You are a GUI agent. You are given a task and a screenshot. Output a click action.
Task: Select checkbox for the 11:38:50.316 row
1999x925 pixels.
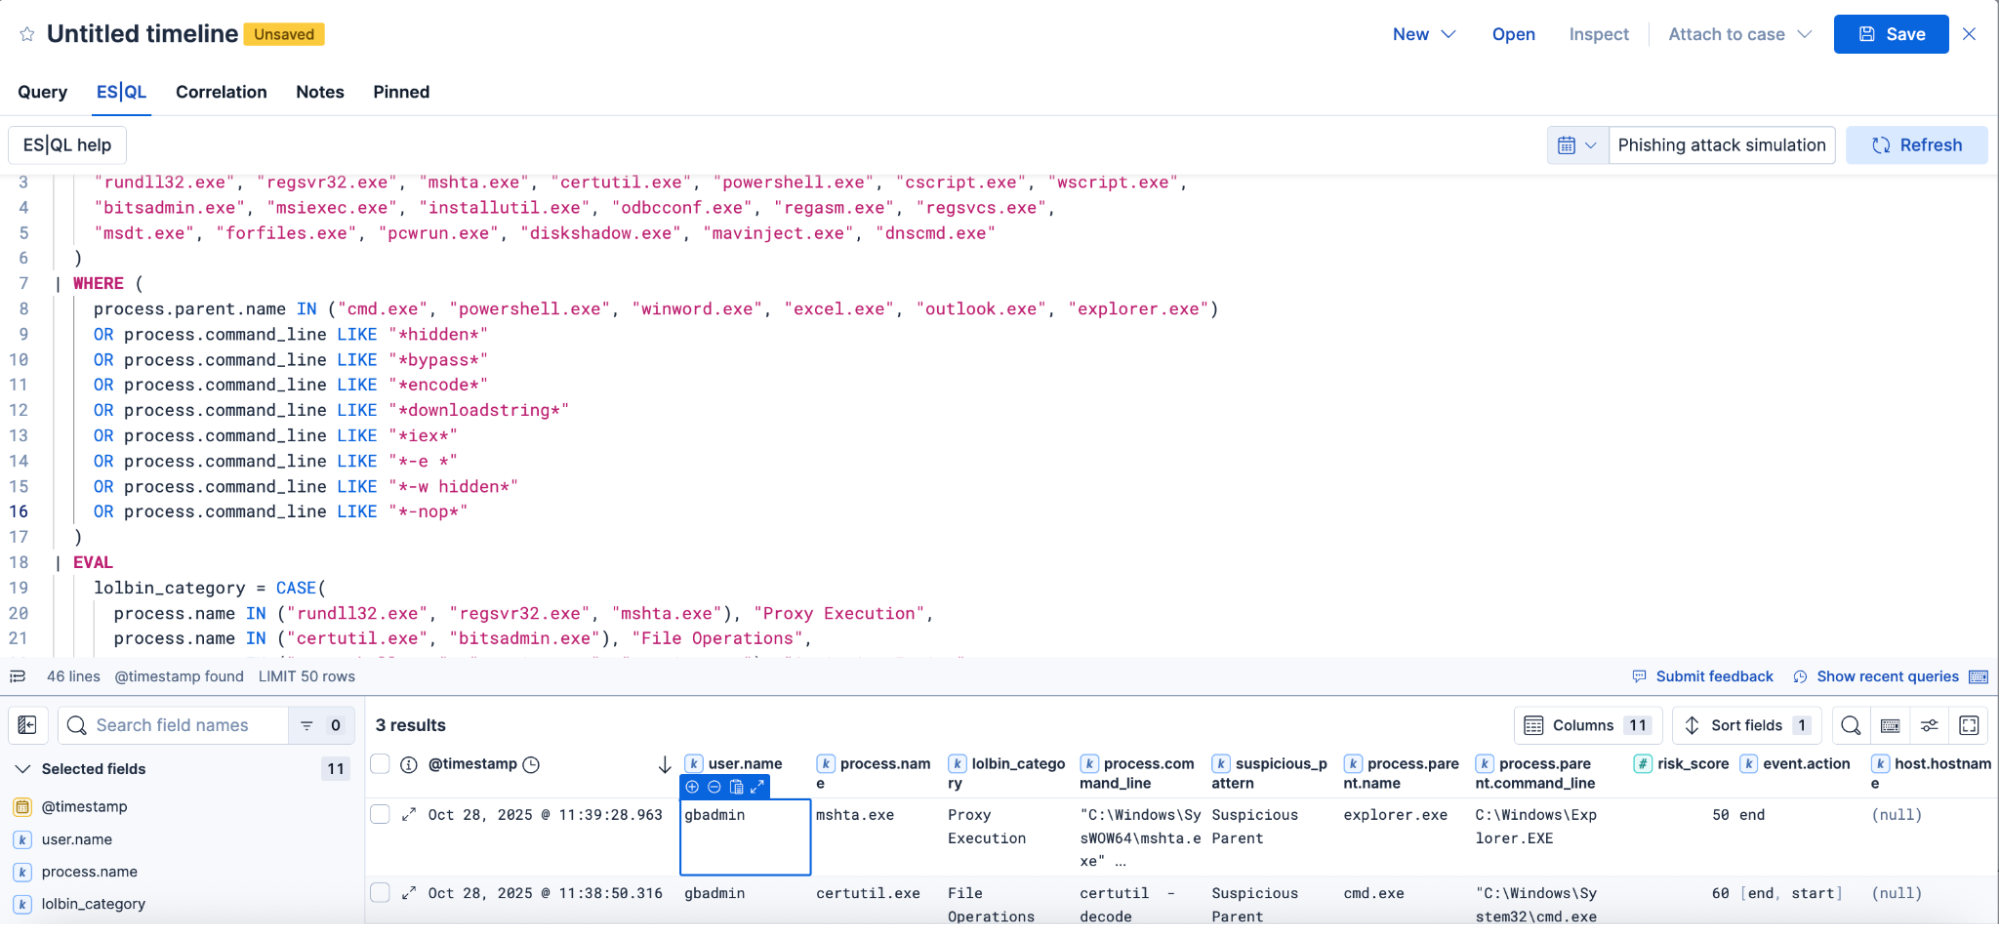point(380,892)
